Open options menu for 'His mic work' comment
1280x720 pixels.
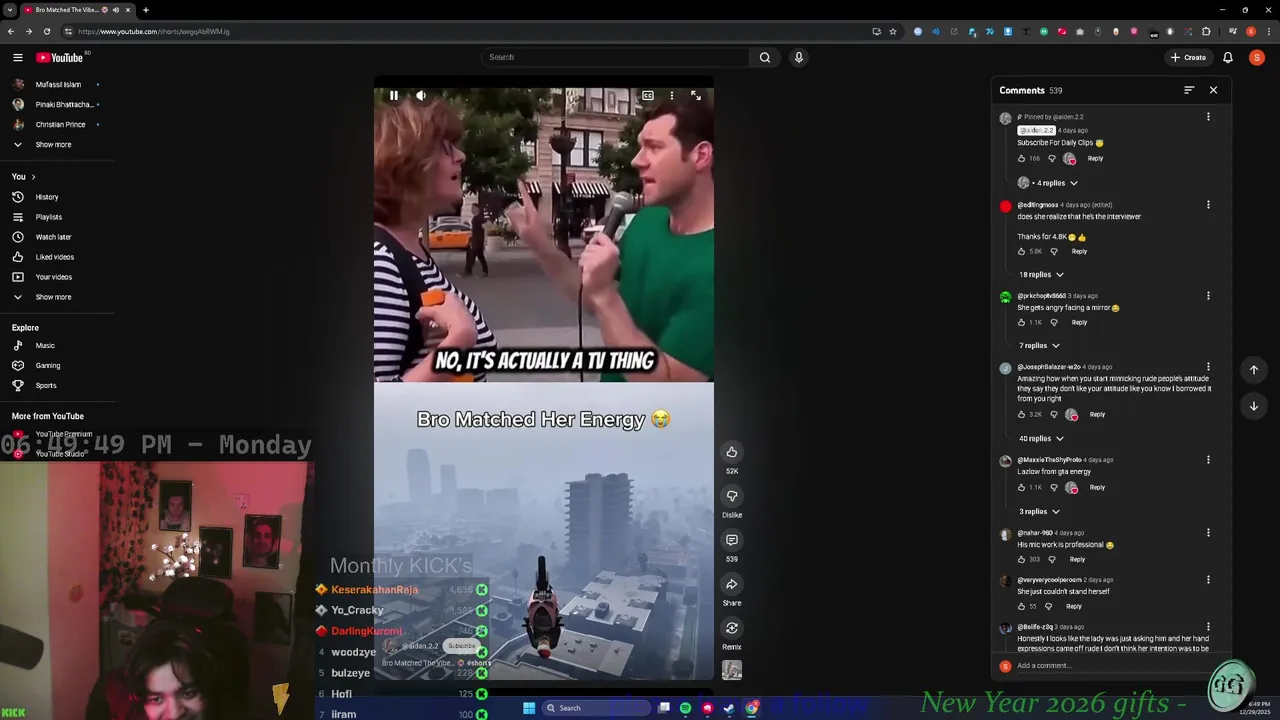coord(1208,533)
